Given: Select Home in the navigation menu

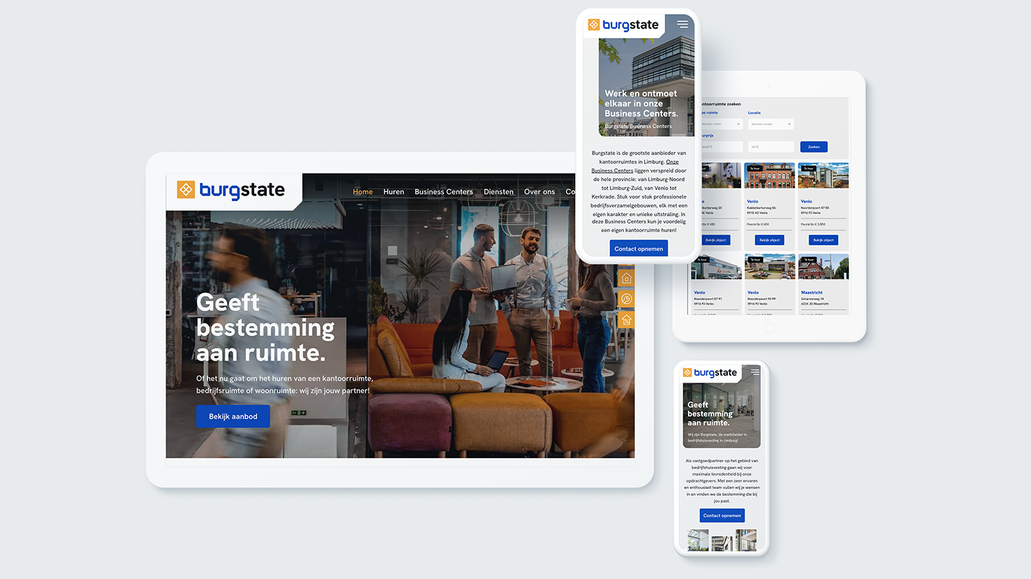Looking at the screenshot, I should click(x=362, y=191).
